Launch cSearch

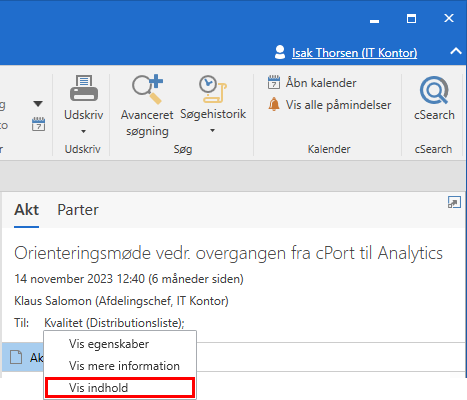(x=434, y=98)
